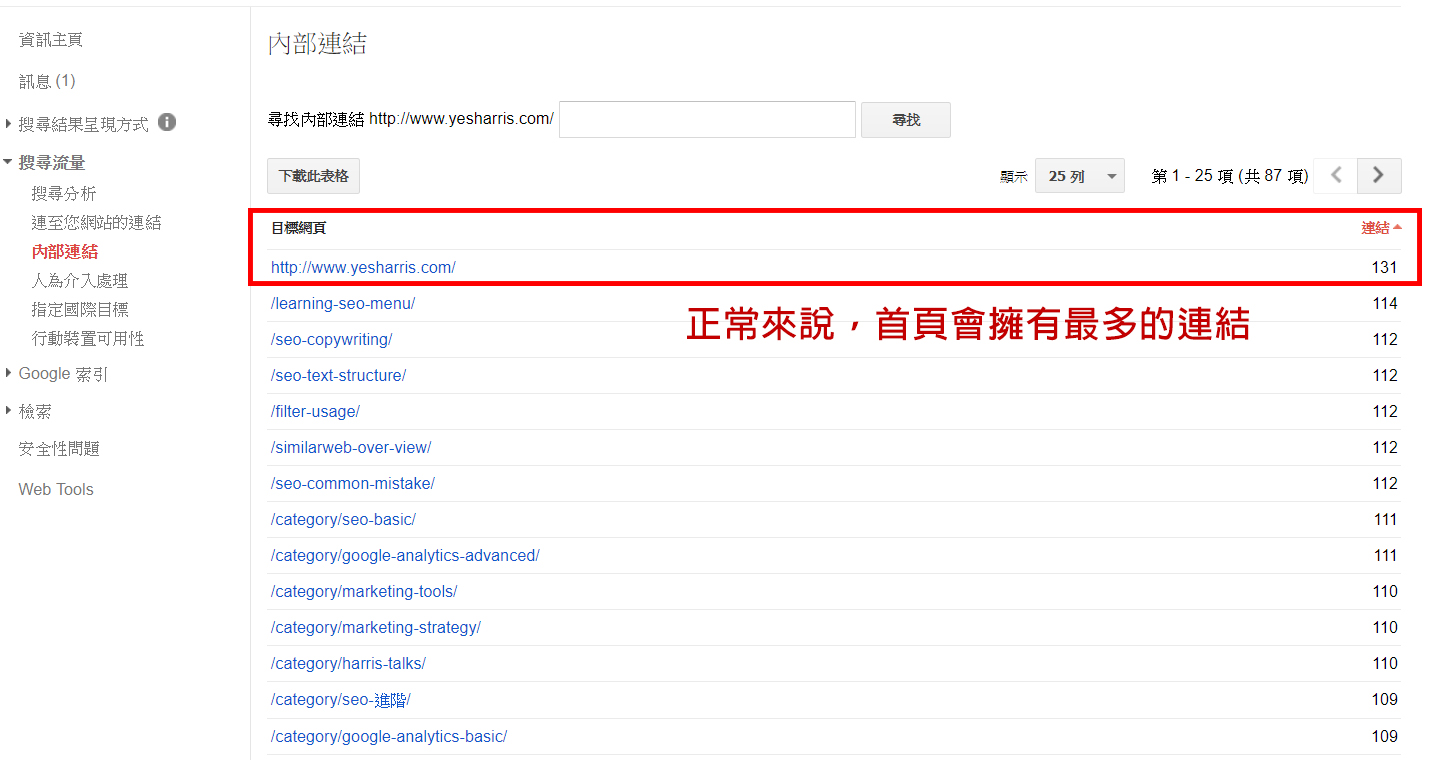The height and width of the screenshot is (760, 1429).
Task: Go to the previous page arrow
Action: click(1336, 176)
